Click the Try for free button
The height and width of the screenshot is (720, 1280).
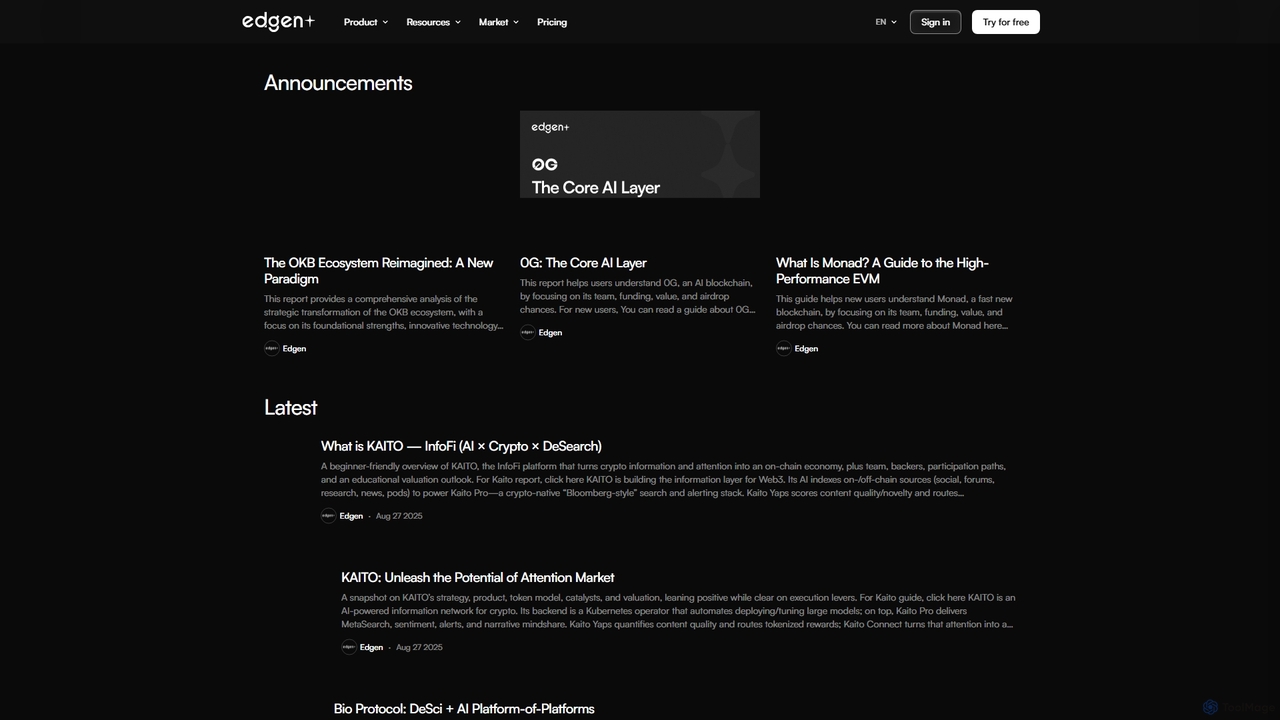point(1006,22)
